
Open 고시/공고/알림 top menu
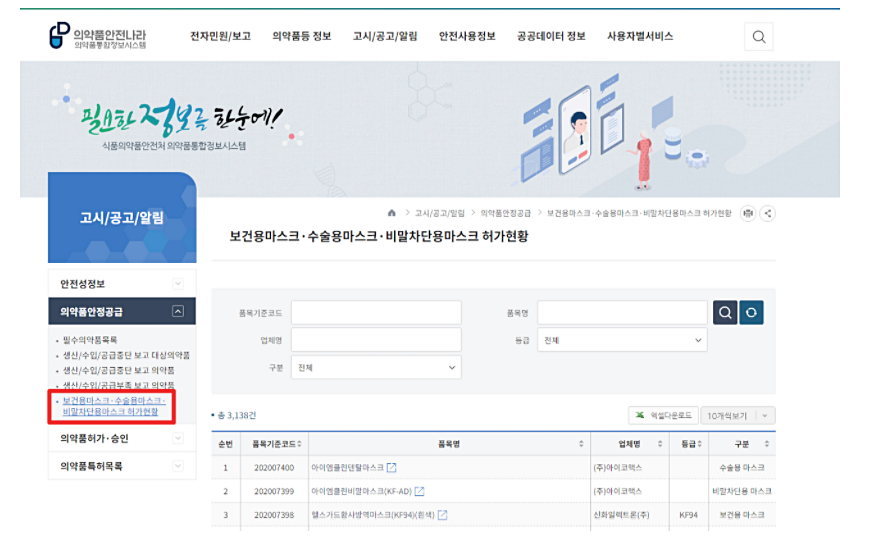[385, 37]
